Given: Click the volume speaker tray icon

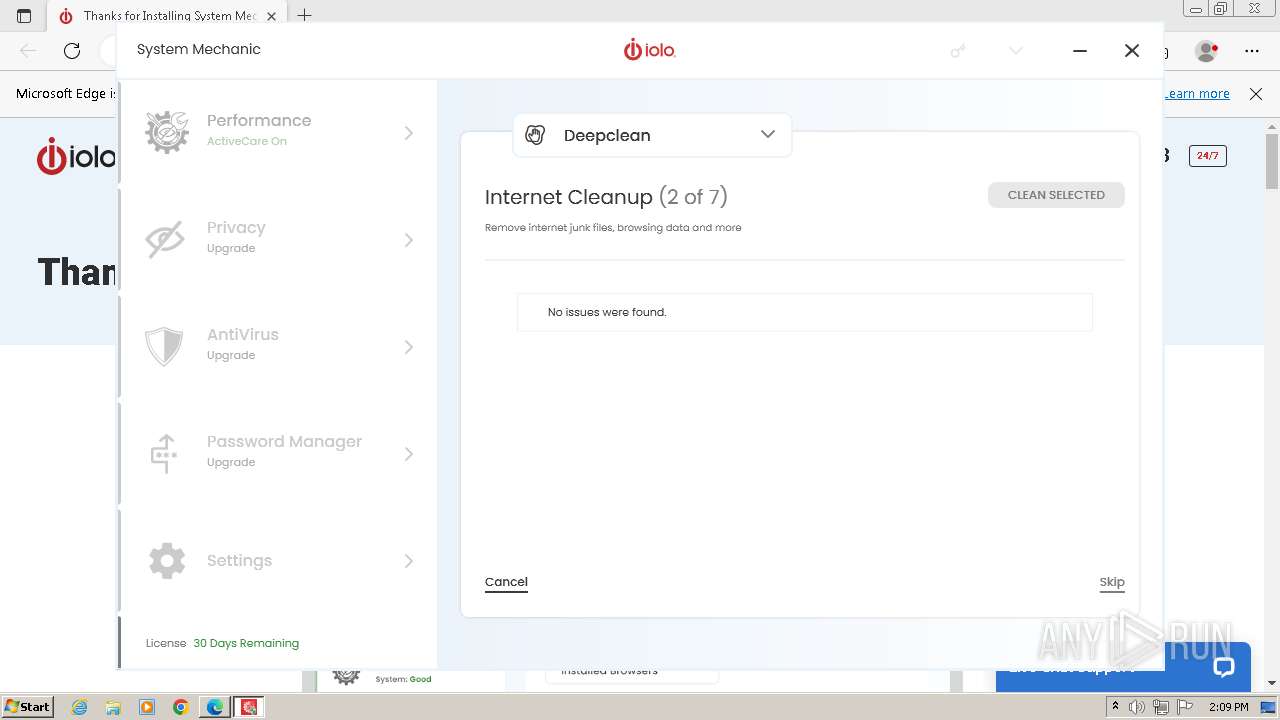Looking at the screenshot, I should pyautogui.click(x=1137, y=707).
